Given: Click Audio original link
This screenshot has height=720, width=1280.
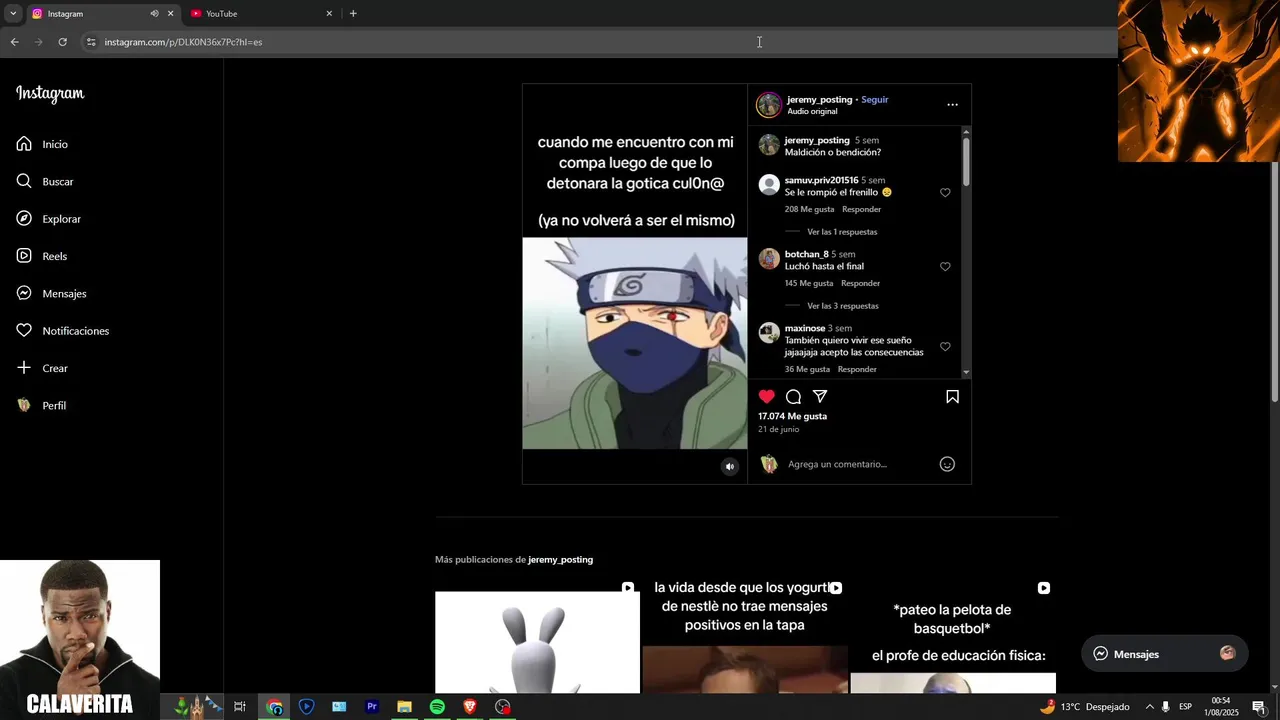Looking at the screenshot, I should [812, 111].
